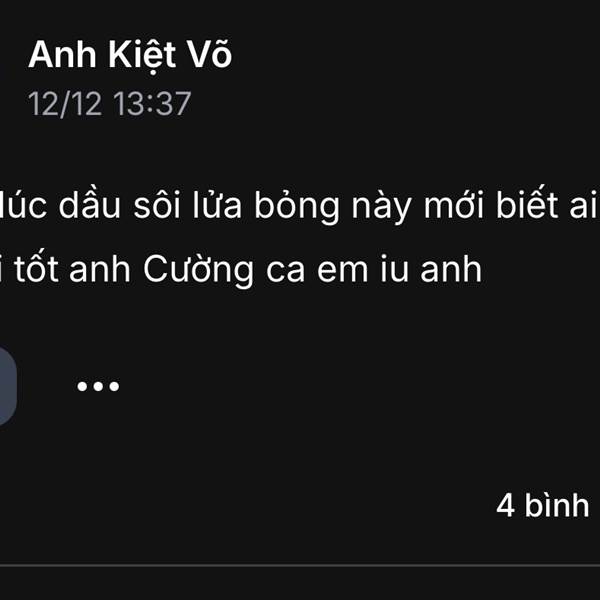Click the middle dot of the options ellipsis
This screenshot has height=600, width=600.
(98, 386)
